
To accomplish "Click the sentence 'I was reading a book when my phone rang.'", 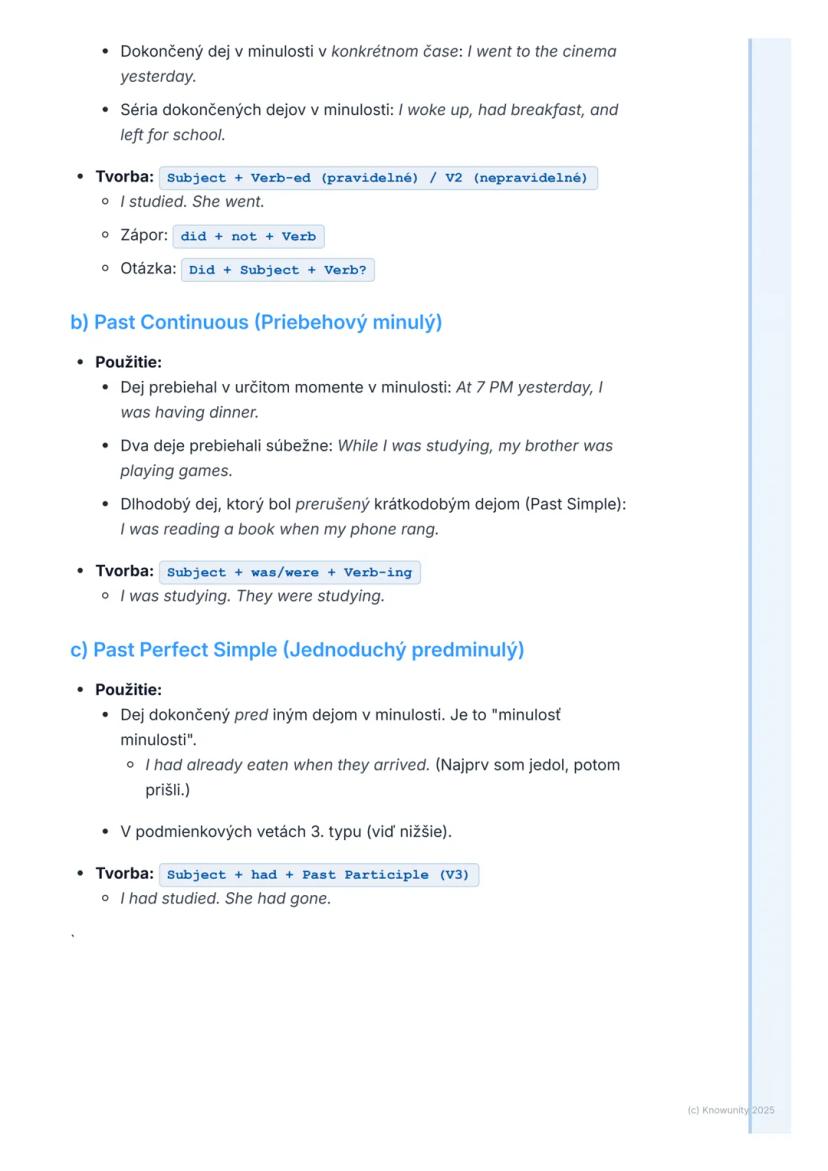I will pos(279,529).
